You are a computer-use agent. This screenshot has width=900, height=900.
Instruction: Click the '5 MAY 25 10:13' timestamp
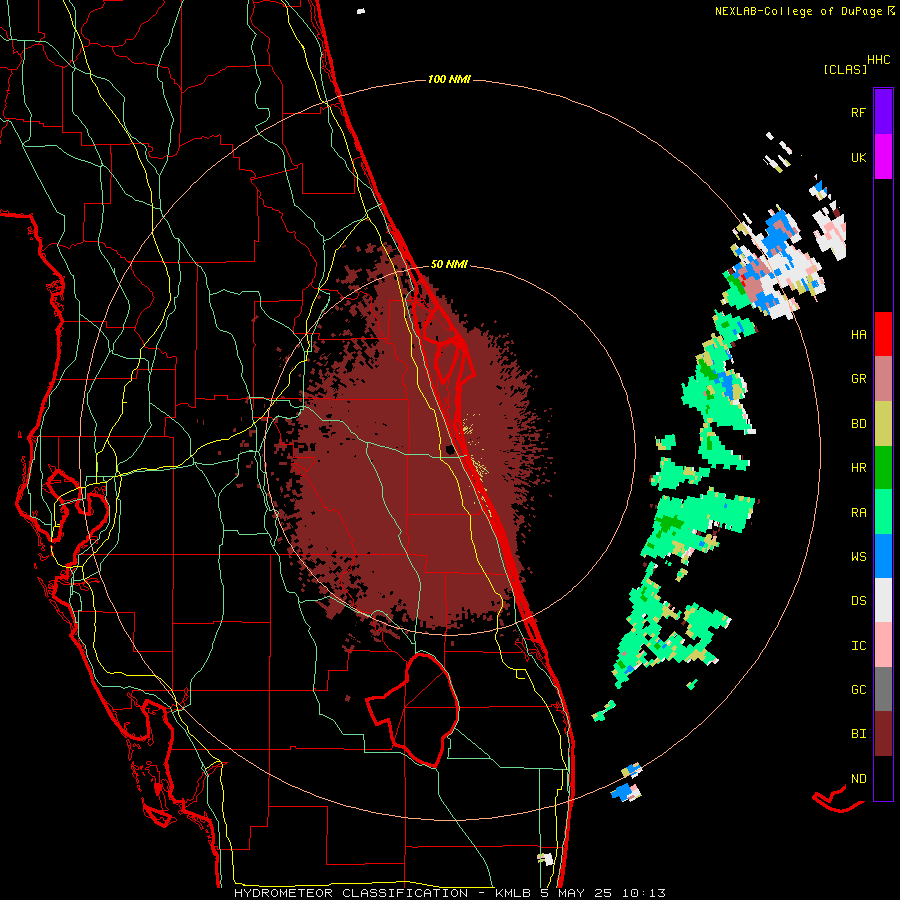[x=603, y=893]
